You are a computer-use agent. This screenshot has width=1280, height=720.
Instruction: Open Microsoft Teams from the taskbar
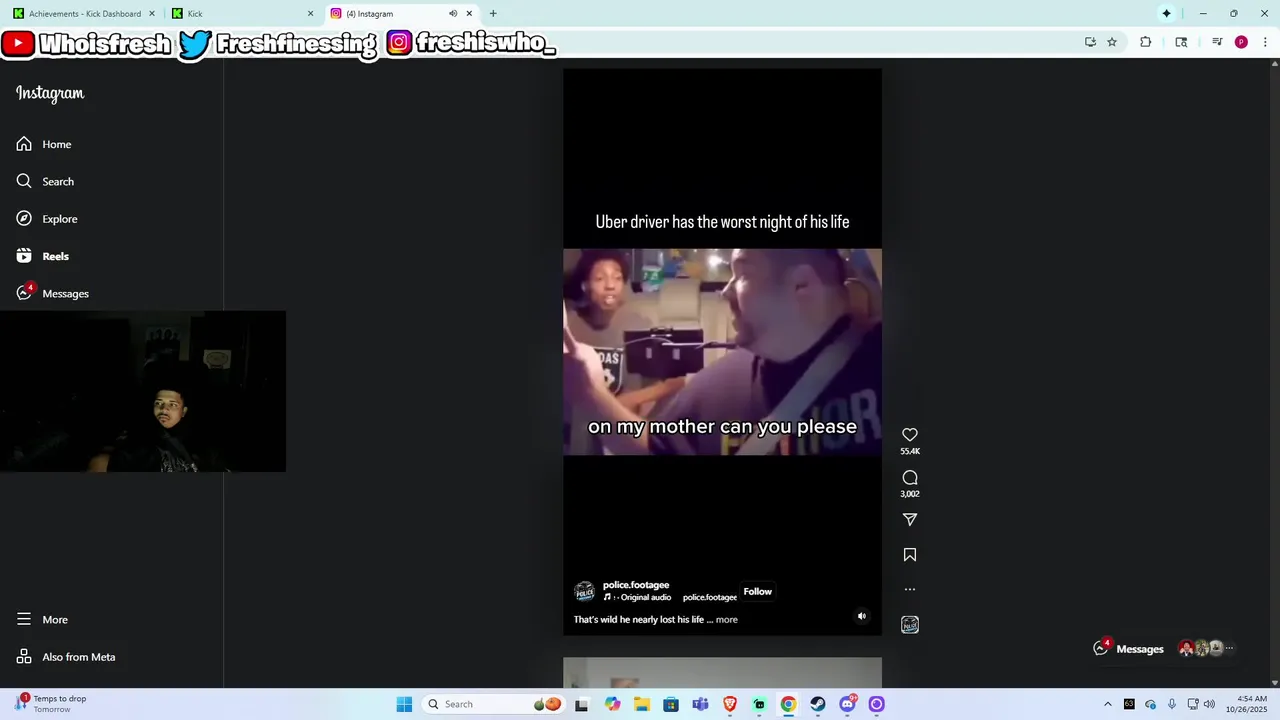(700, 704)
